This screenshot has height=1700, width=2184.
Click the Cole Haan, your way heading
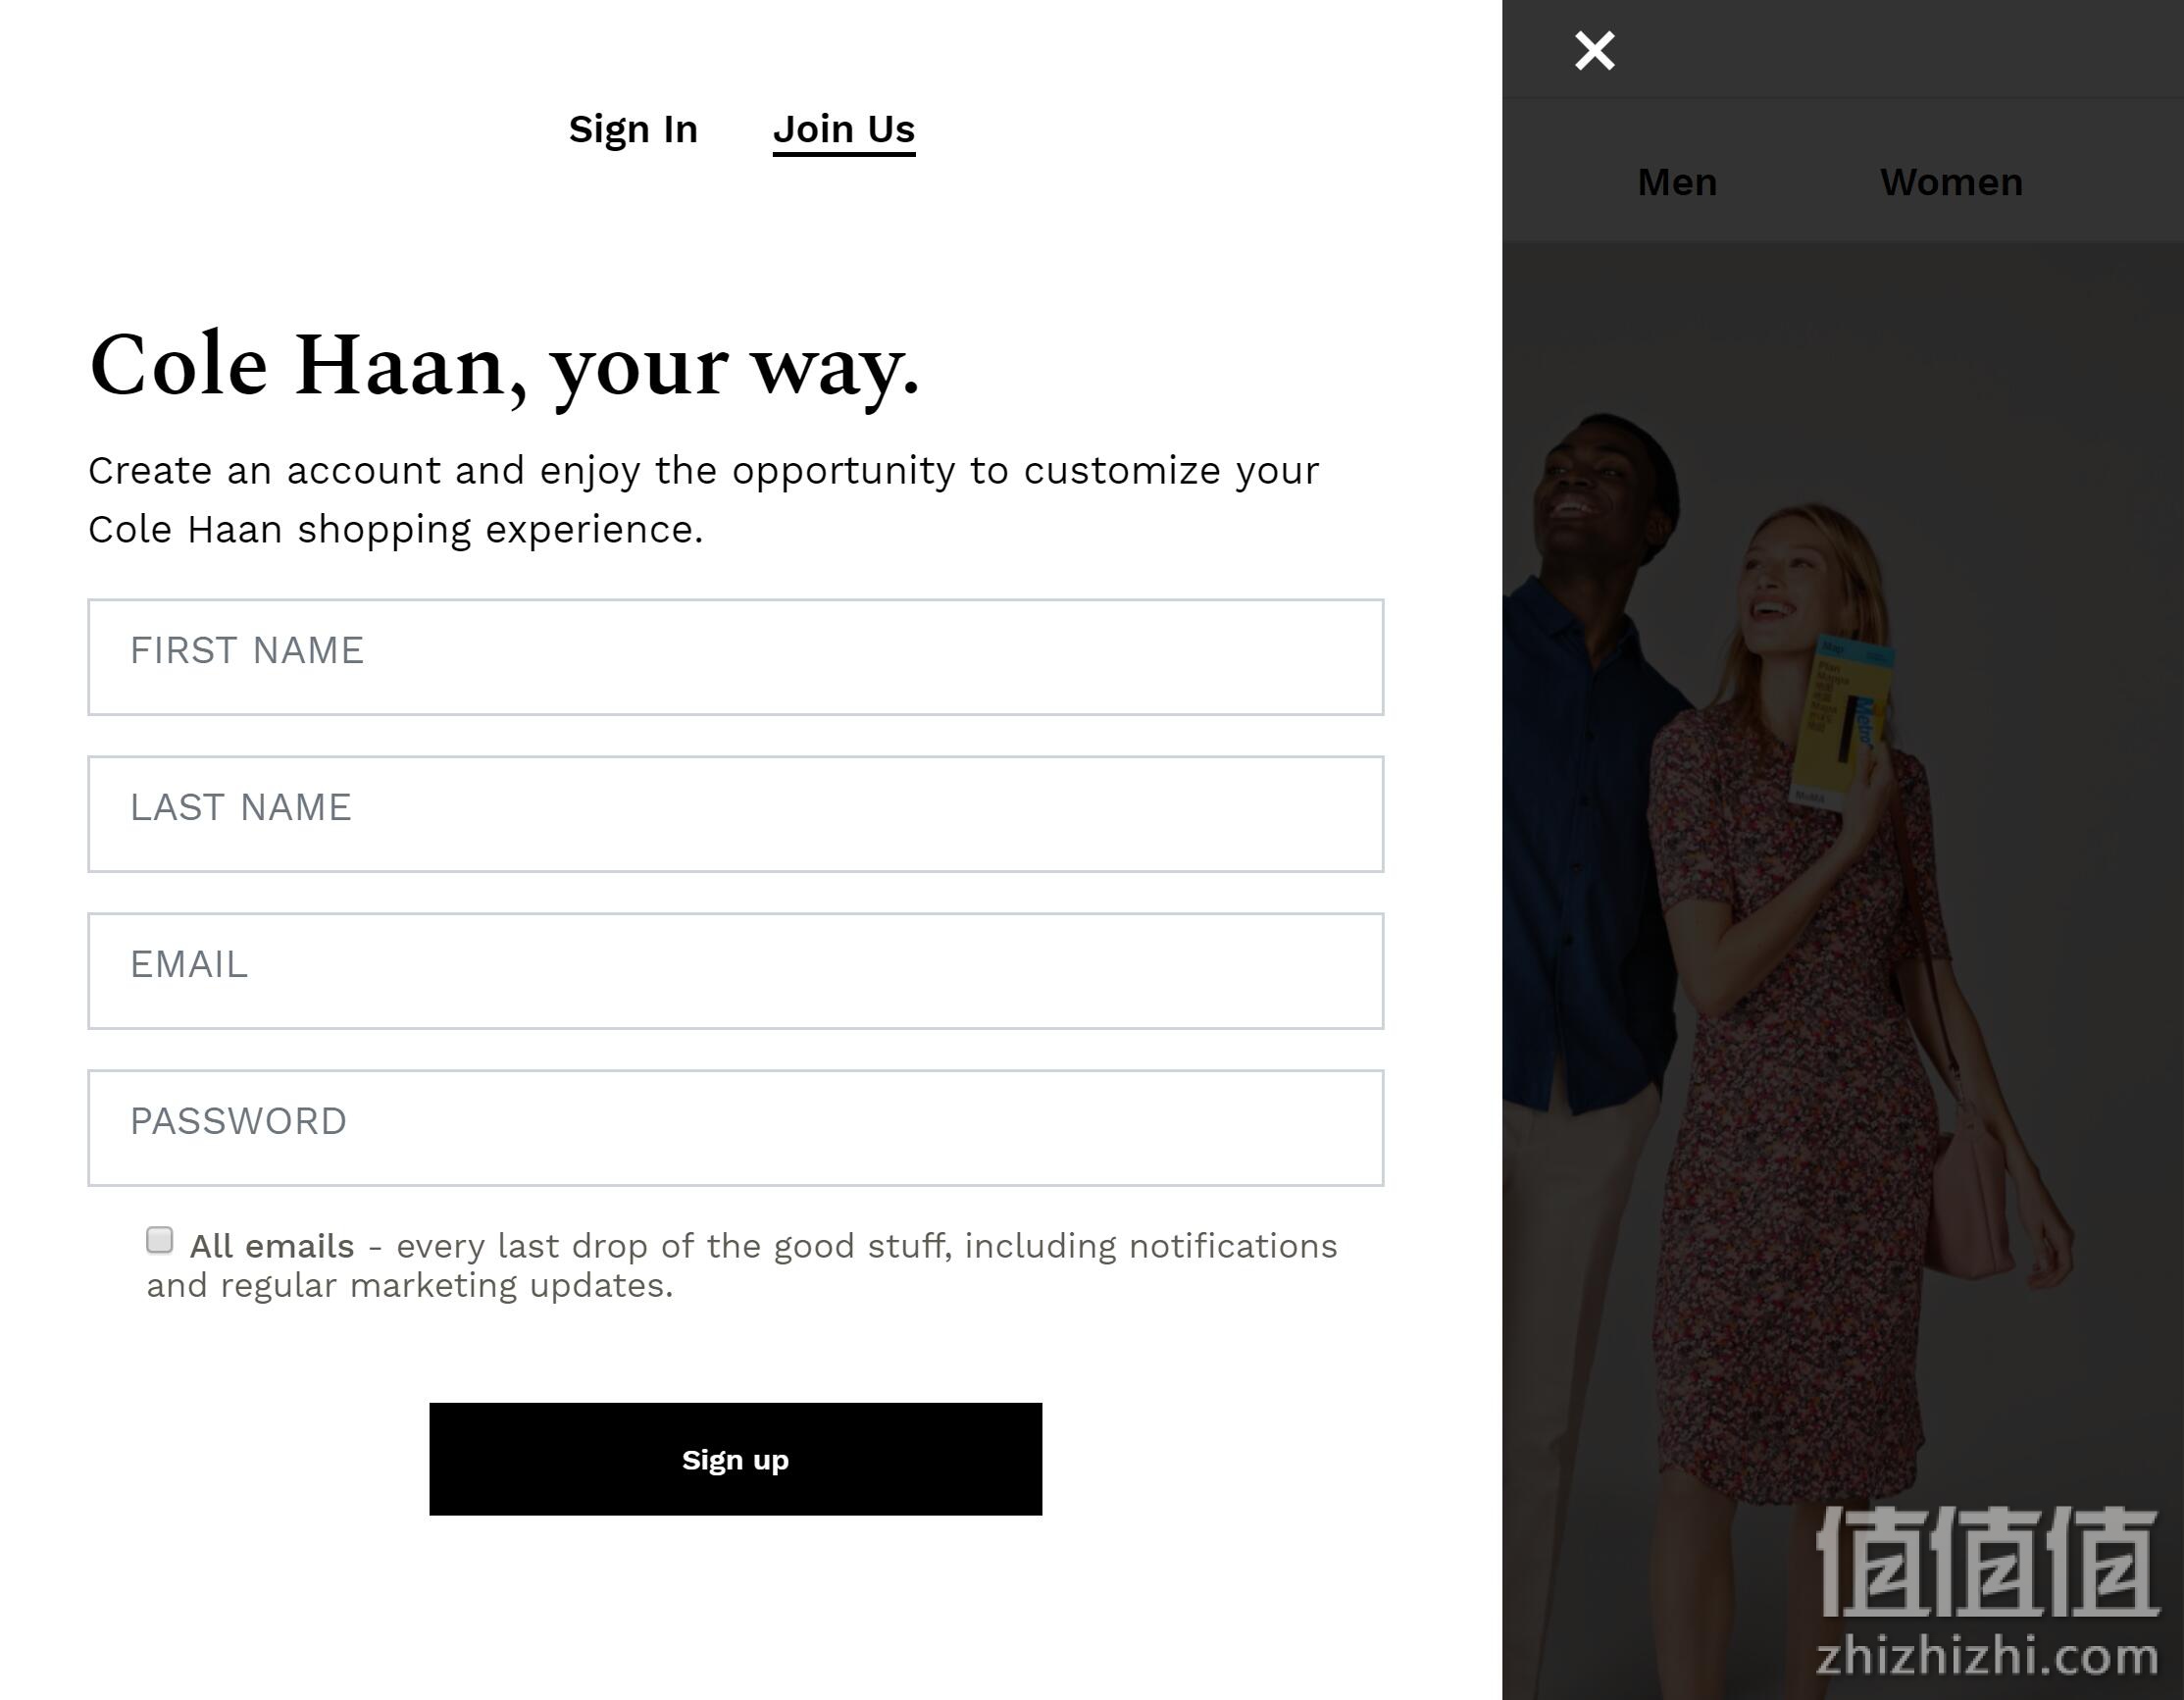(504, 367)
